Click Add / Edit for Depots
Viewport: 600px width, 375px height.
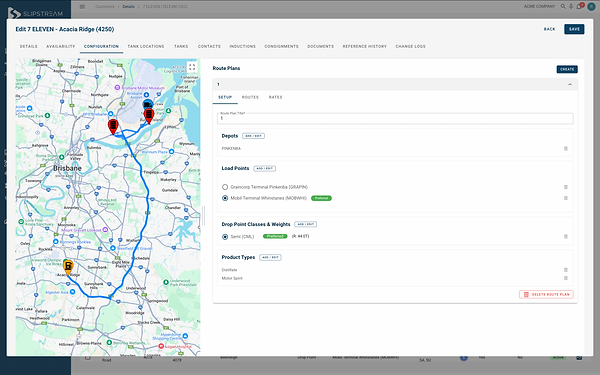[253, 136]
